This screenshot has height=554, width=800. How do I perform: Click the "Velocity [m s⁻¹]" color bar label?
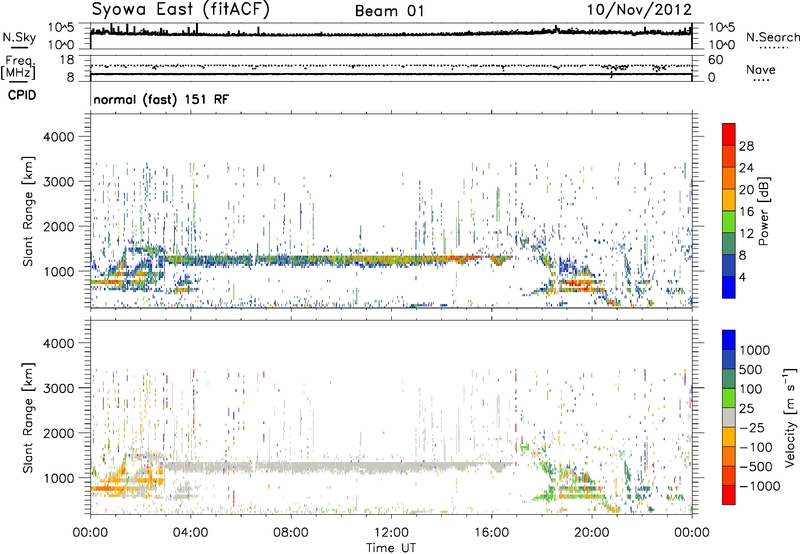pos(790,417)
